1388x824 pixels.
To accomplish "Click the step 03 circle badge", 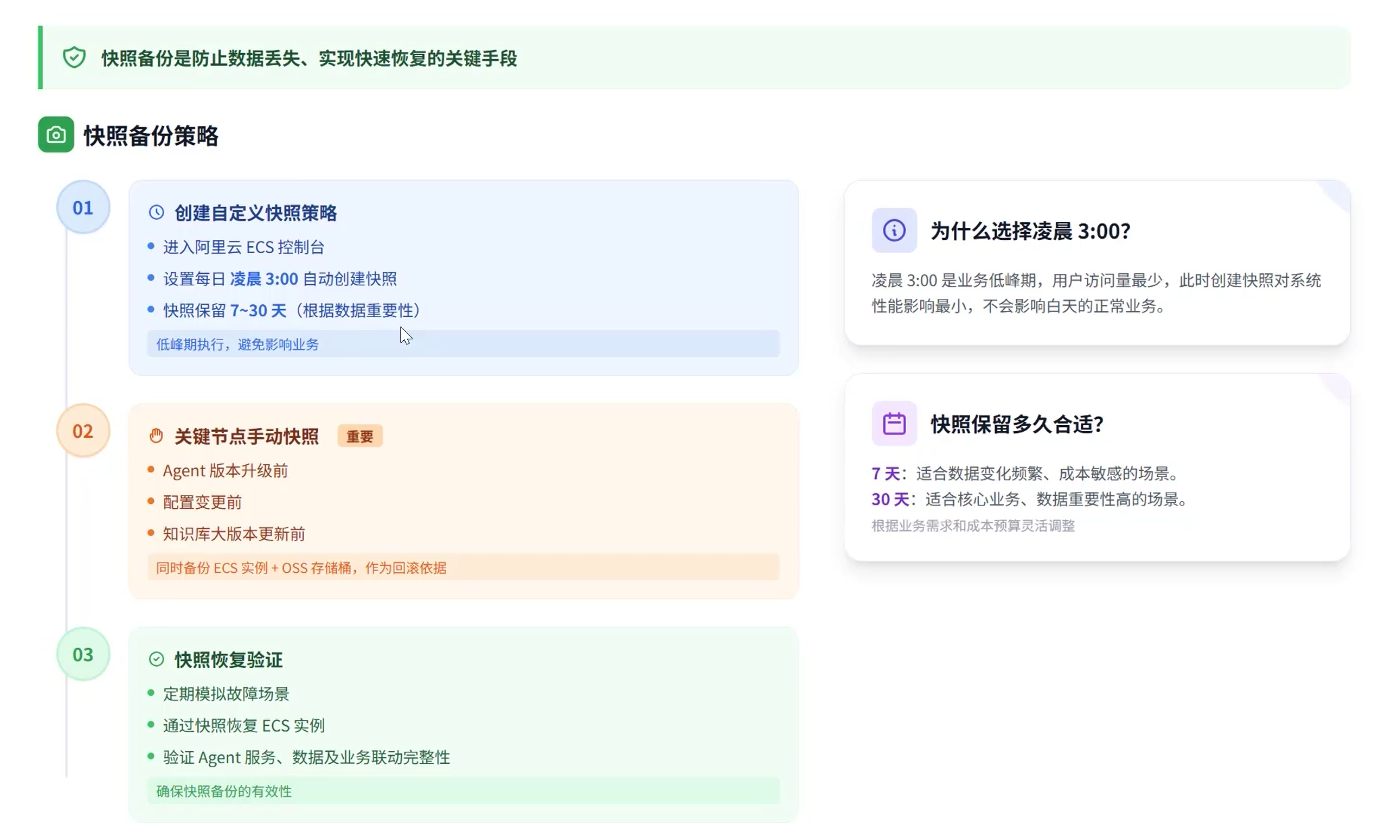I will pyautogui.click(x=83, y=654).
